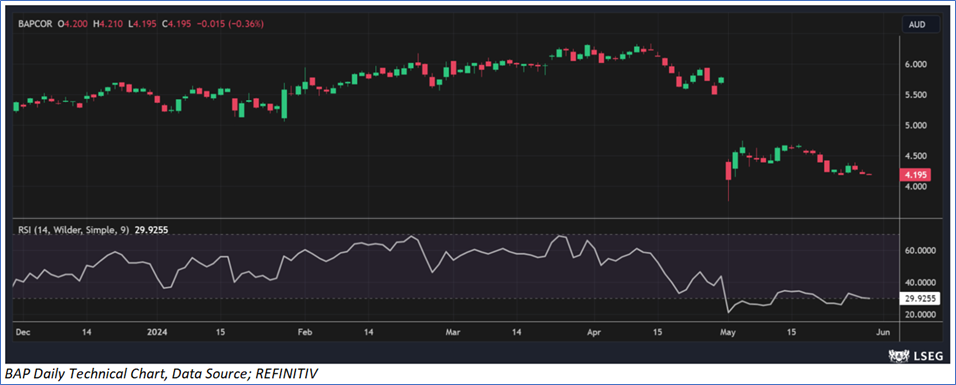
Task: Click the Jun date label
Action: tap(883, 333)
